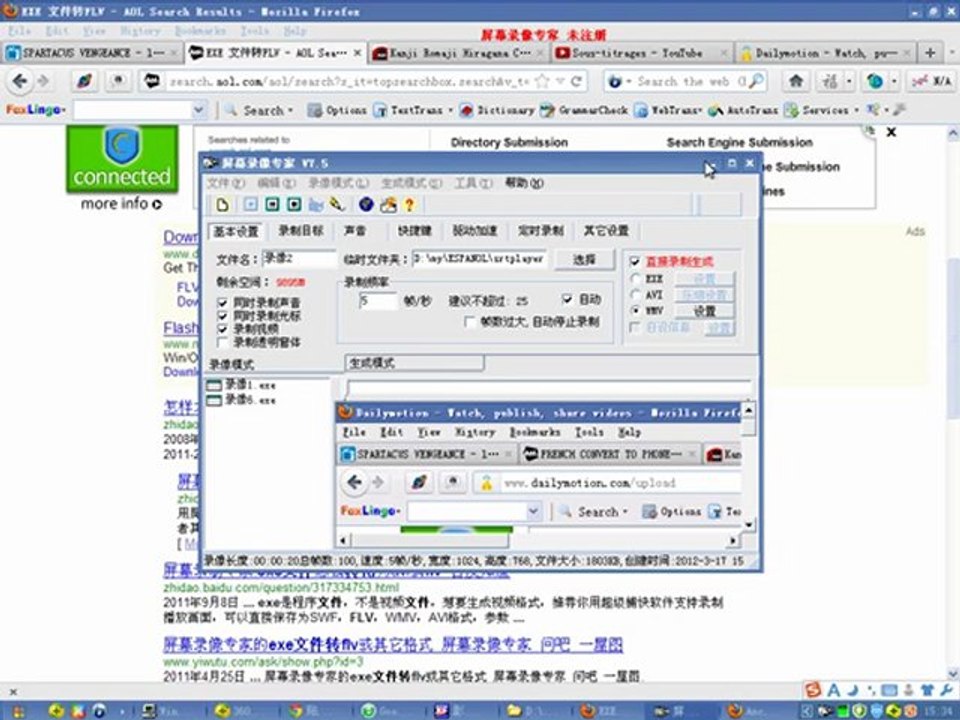Viewport: 960px width, 720px height.
Task: Open the search engine selector dropdown
Action: click(628, 81)
